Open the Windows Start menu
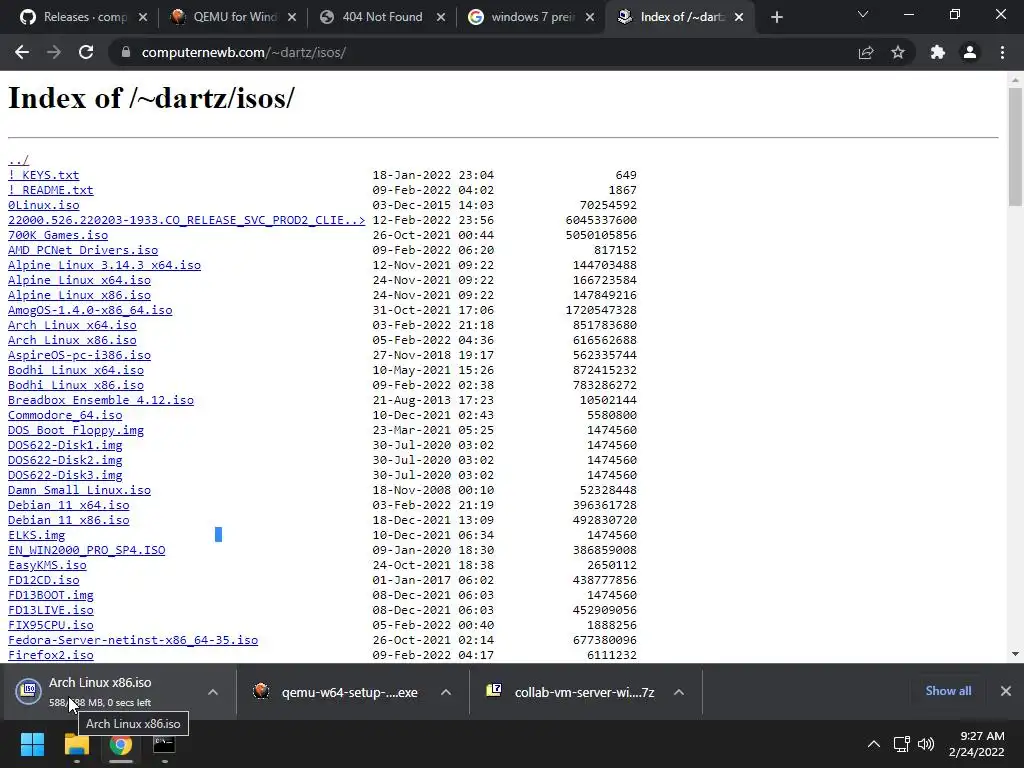 [32, 744]
